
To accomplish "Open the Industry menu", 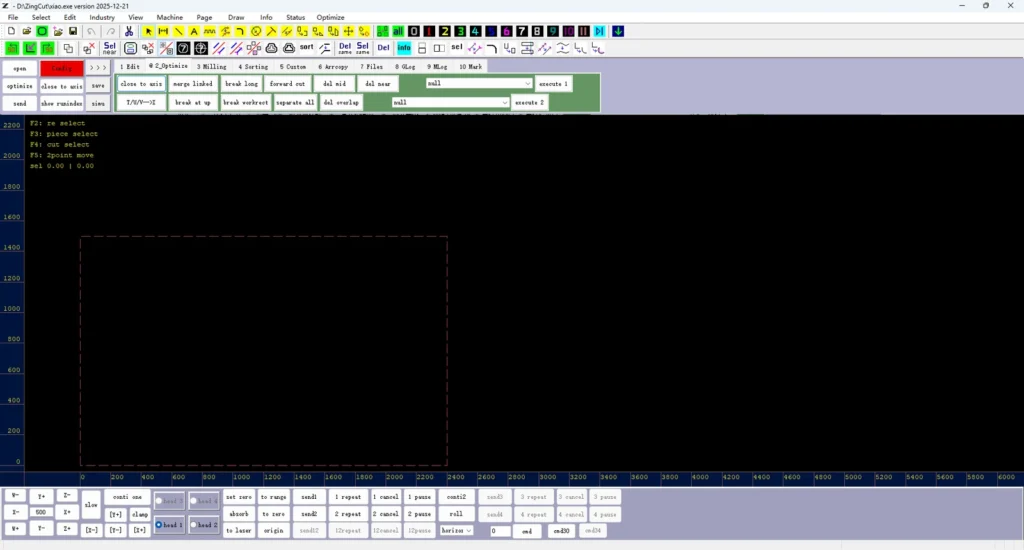I will click(x=102, y=18).
